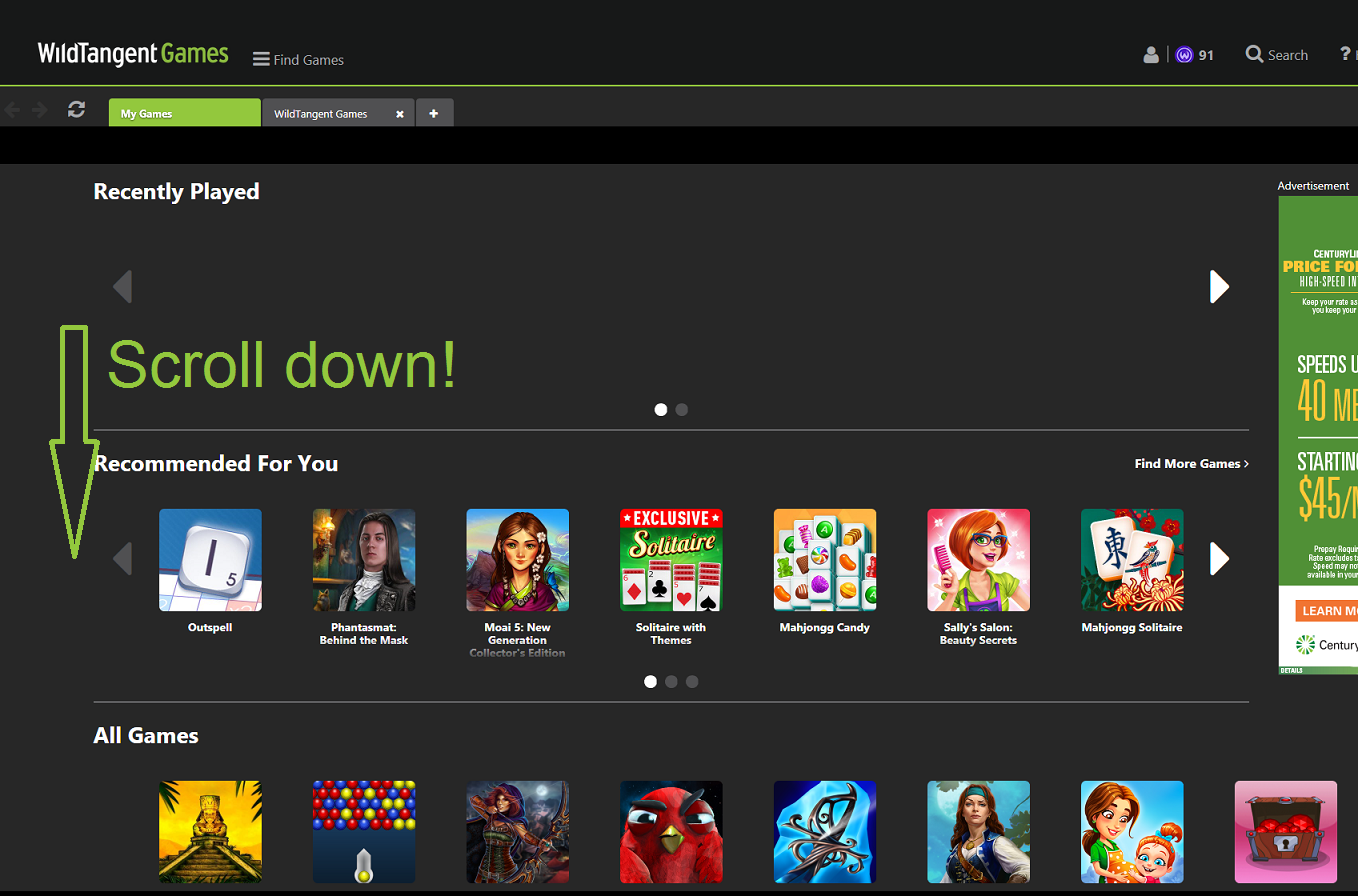Click the Learn More ad button
This screenshot has height=896, width=1358.
click(x=1327, y=611)
